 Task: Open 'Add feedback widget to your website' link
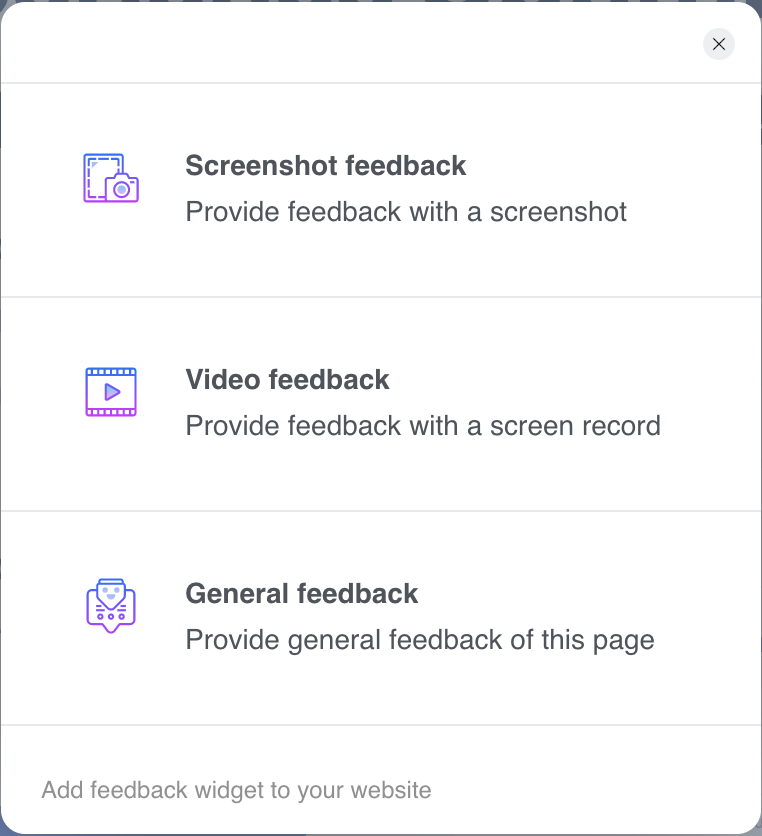[236, 790]
